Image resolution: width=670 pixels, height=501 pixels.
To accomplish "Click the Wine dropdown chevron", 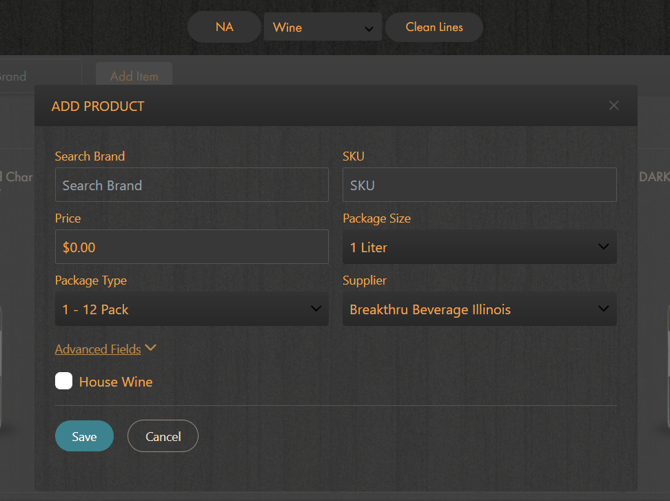I will click(x=369, y=29).
